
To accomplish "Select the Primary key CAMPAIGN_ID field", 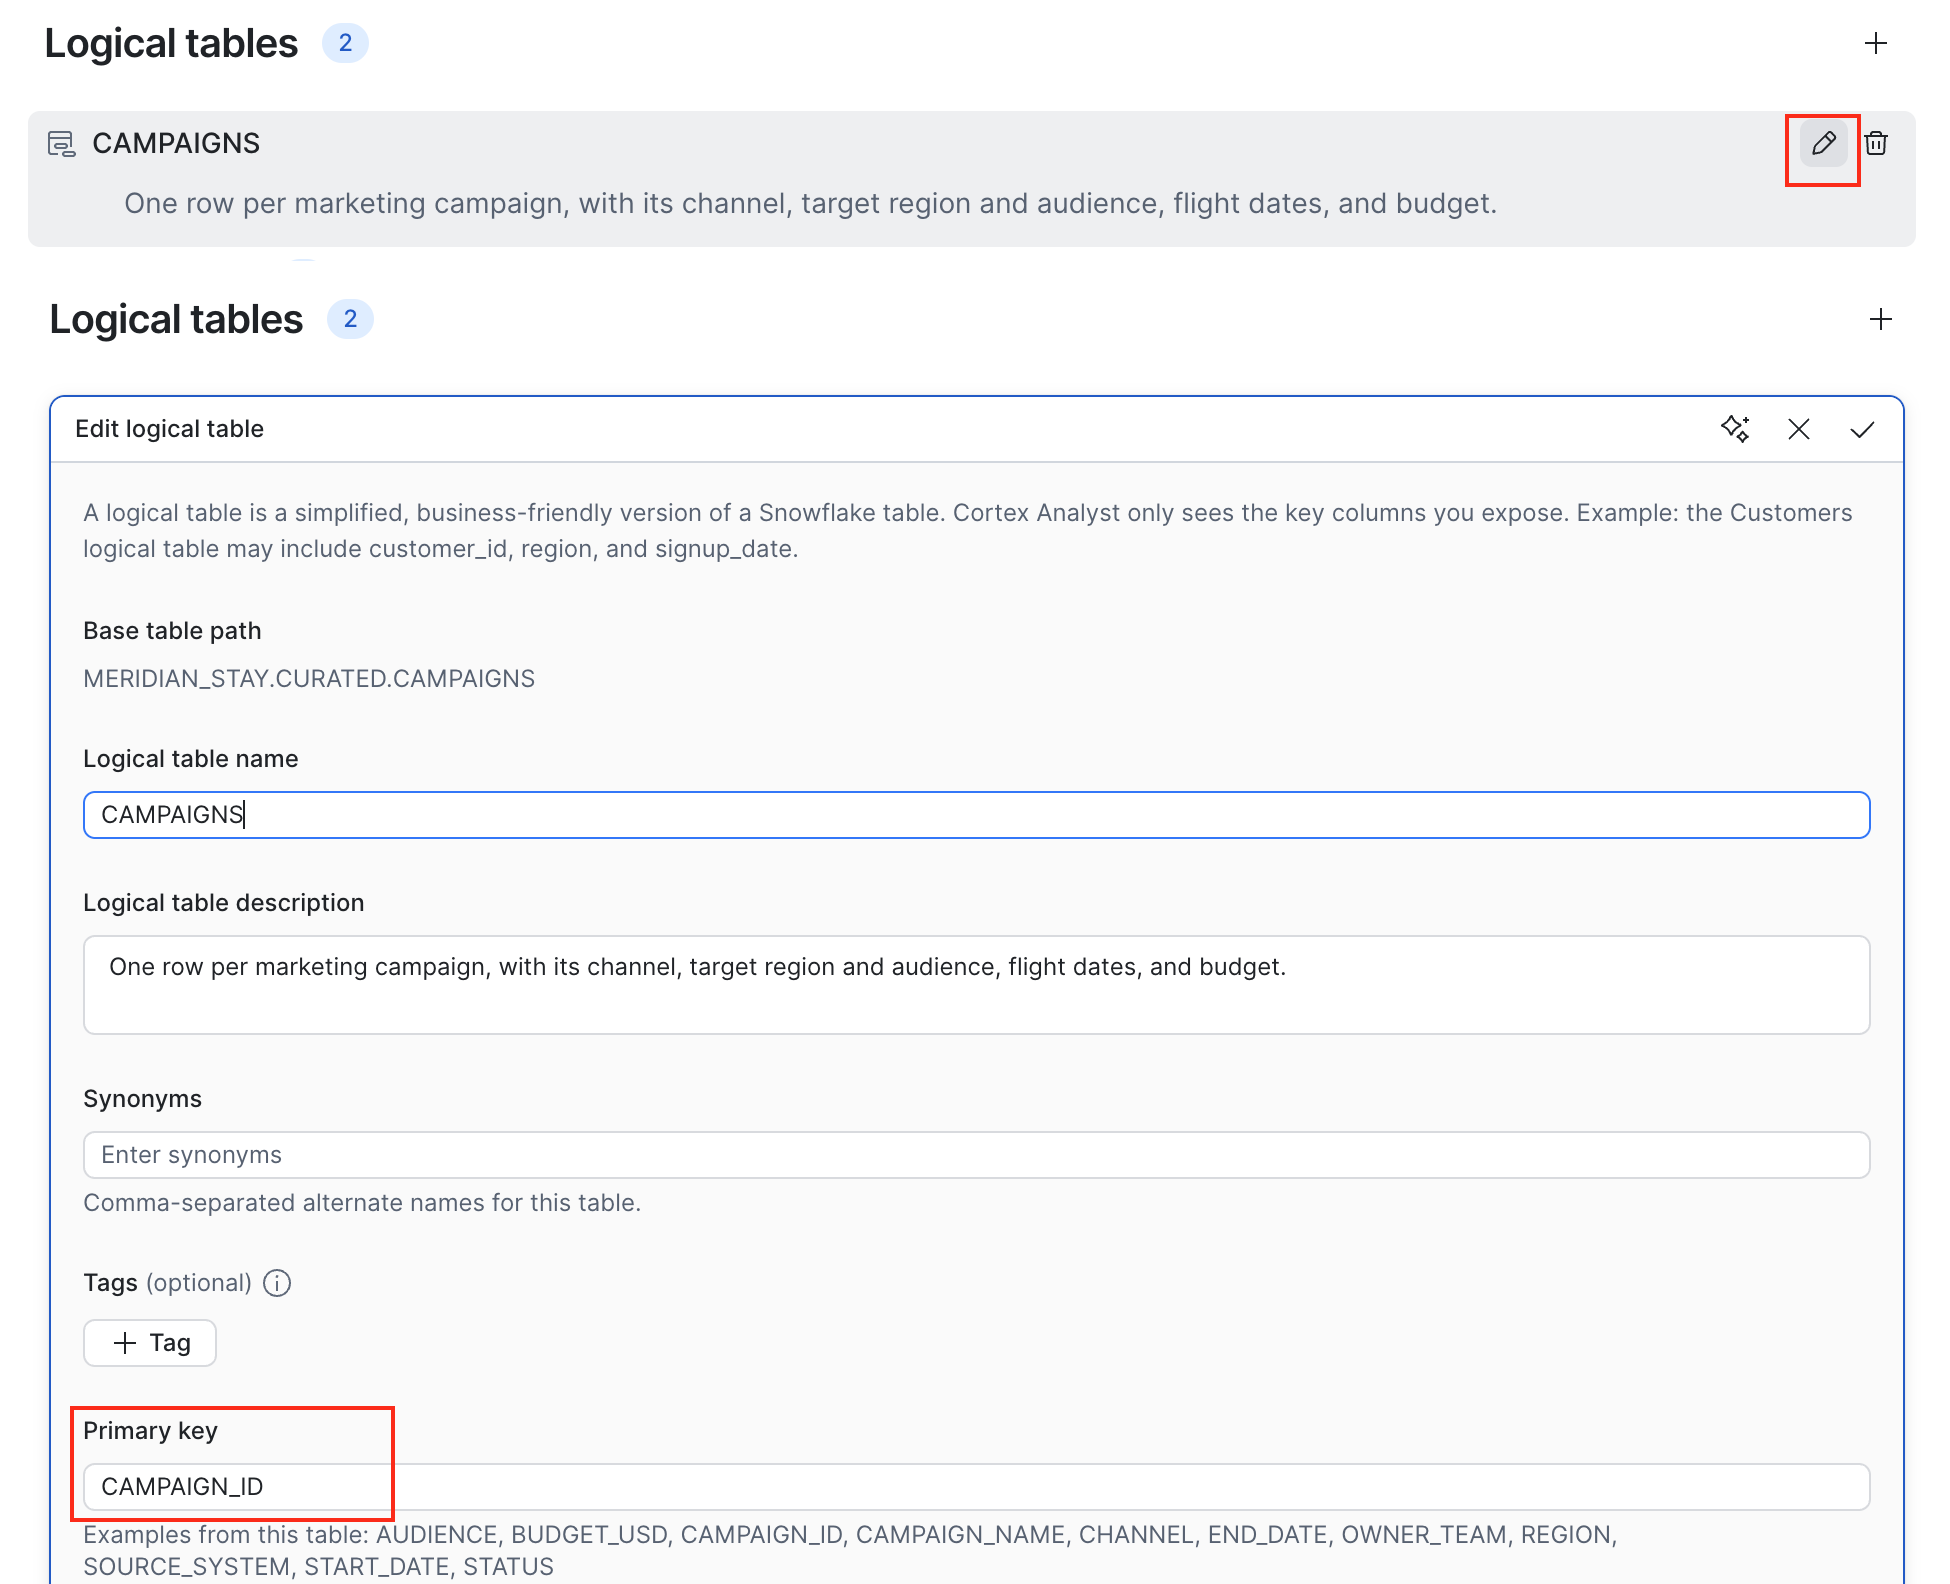I will tap(976, 1487).
